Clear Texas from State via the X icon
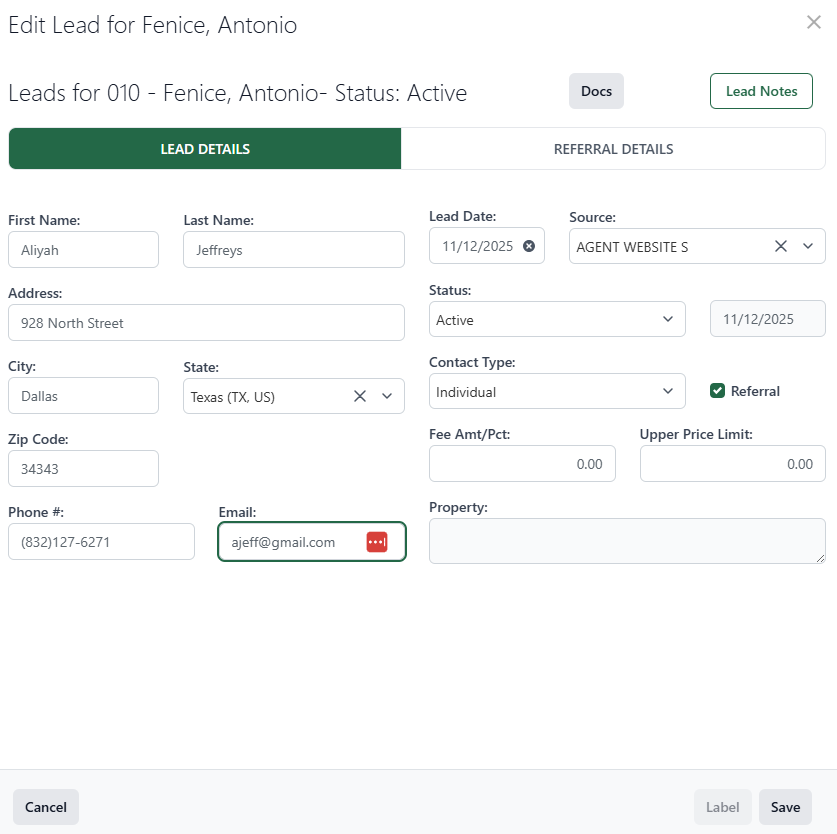 click(359, 395)
